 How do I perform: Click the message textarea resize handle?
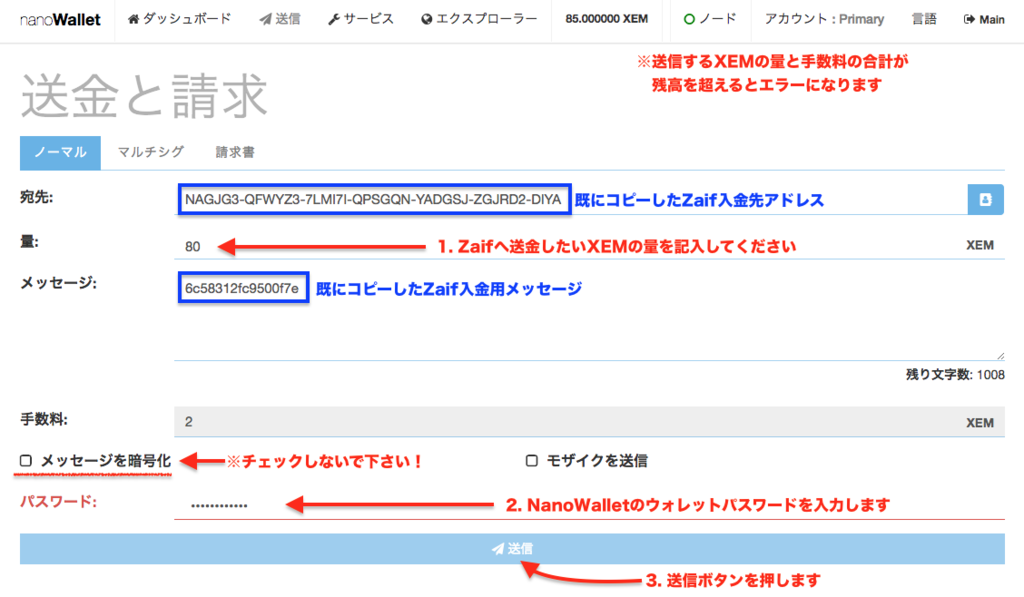pyautogui.click(x=1000, y=356)
